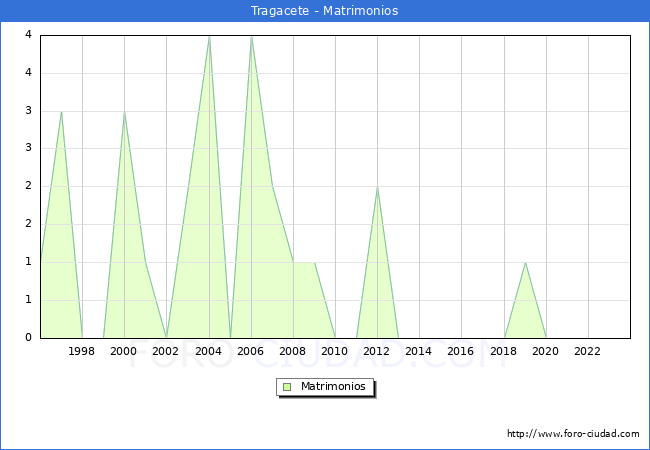Click the 2004 peak data point
650x450 pixels.
point(209,37)
